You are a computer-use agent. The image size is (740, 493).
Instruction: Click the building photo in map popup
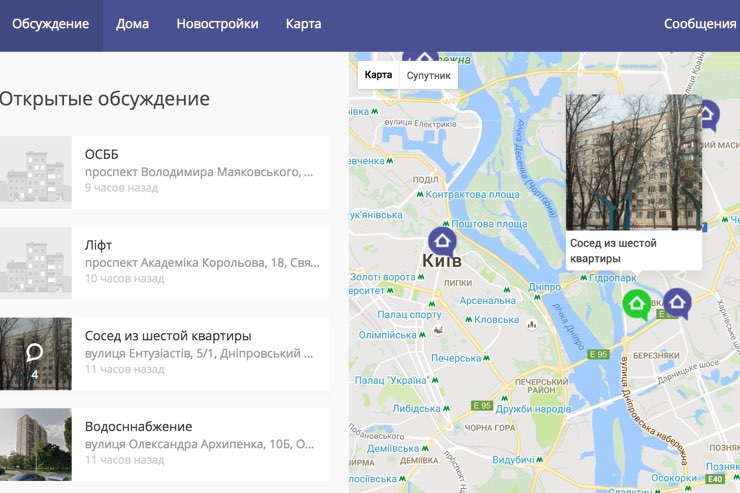click(x=633, y=162)
